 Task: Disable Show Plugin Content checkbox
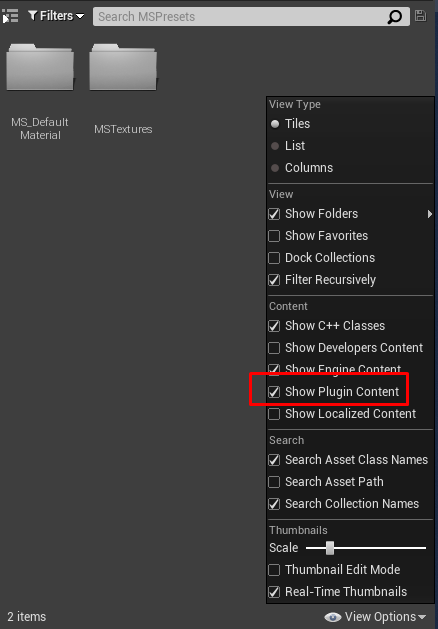(274, 392)
